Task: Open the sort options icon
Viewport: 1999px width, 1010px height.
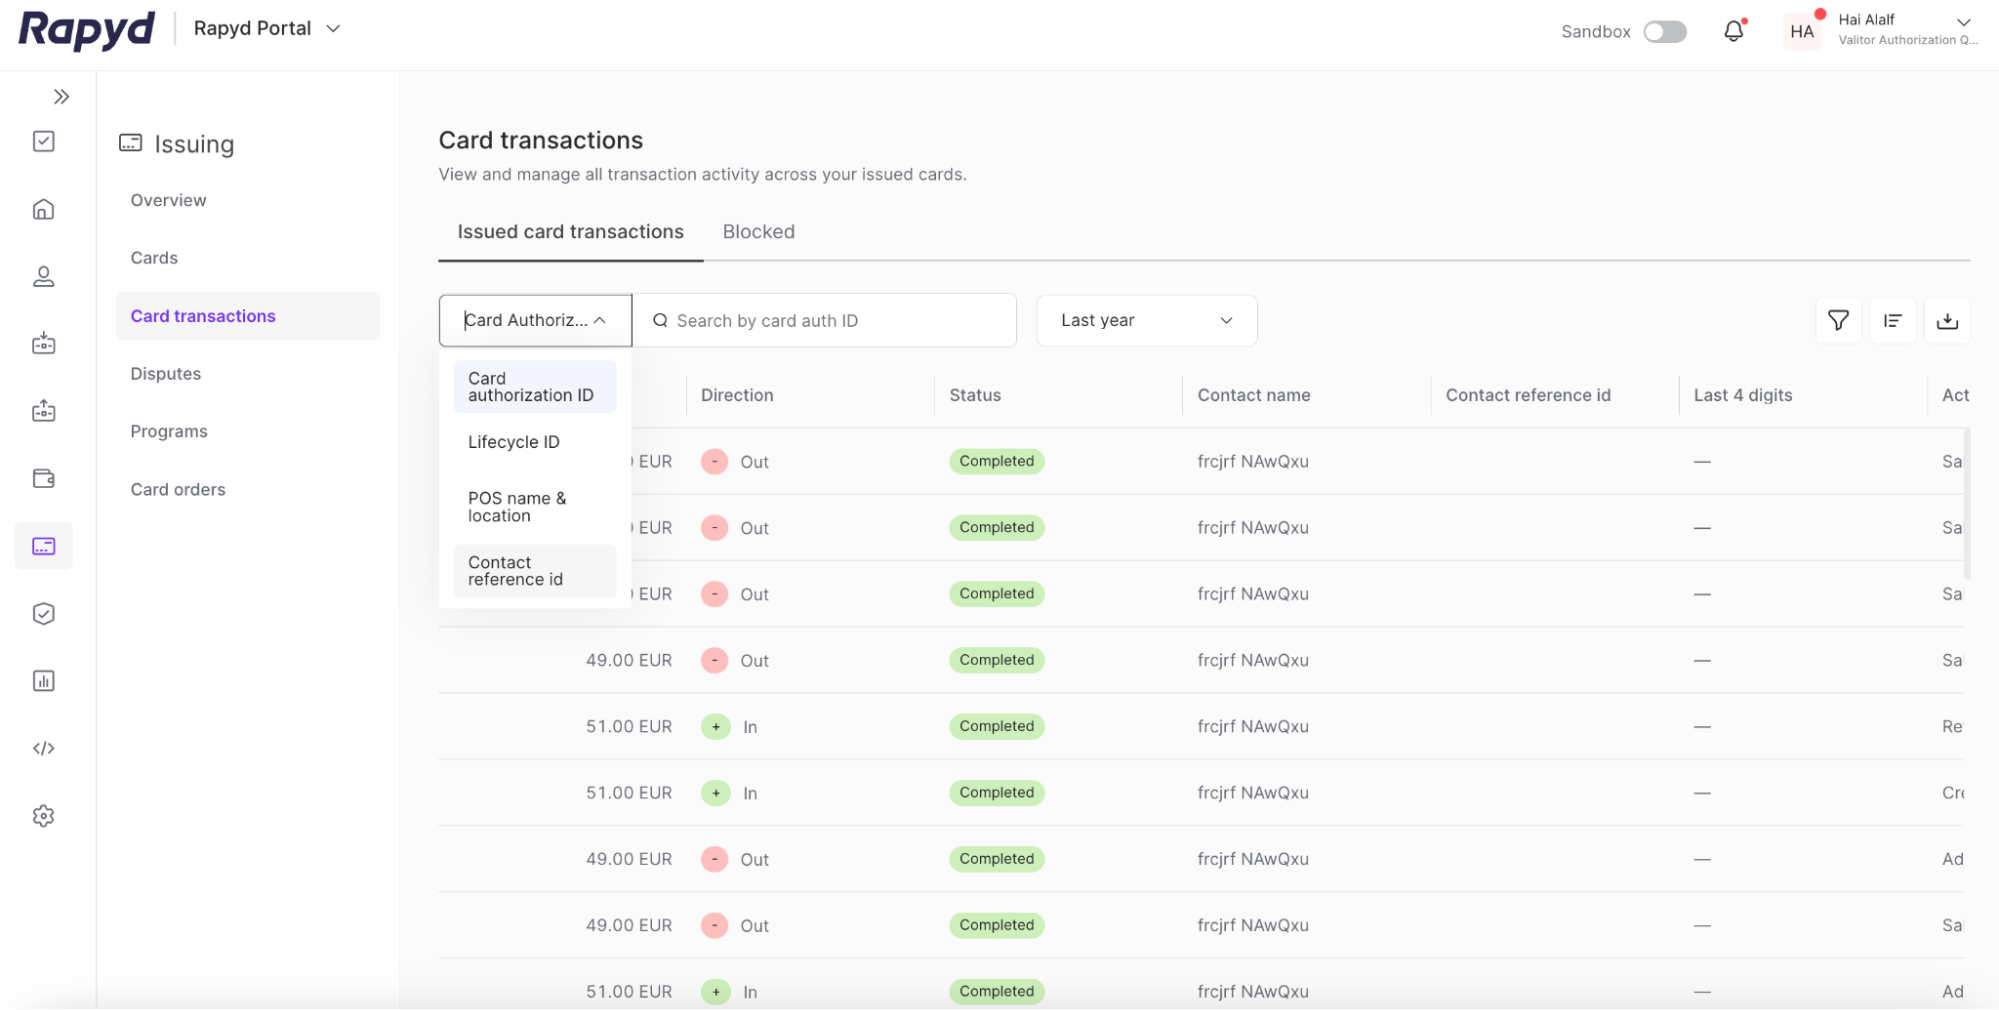Action: tap(1892, 320)
